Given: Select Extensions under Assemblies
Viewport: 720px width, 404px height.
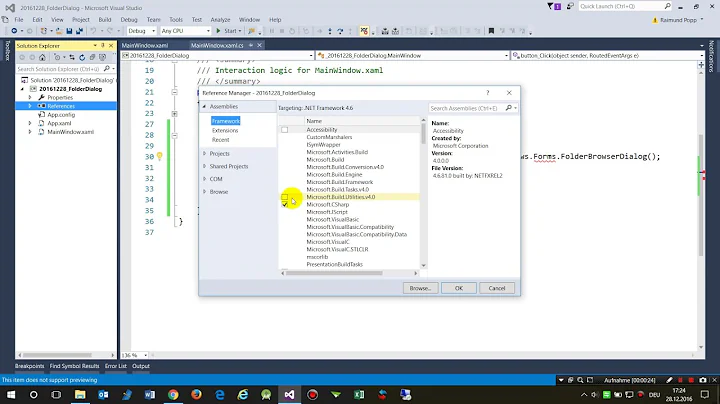Looking at the screenshot, I should point(225,130).
